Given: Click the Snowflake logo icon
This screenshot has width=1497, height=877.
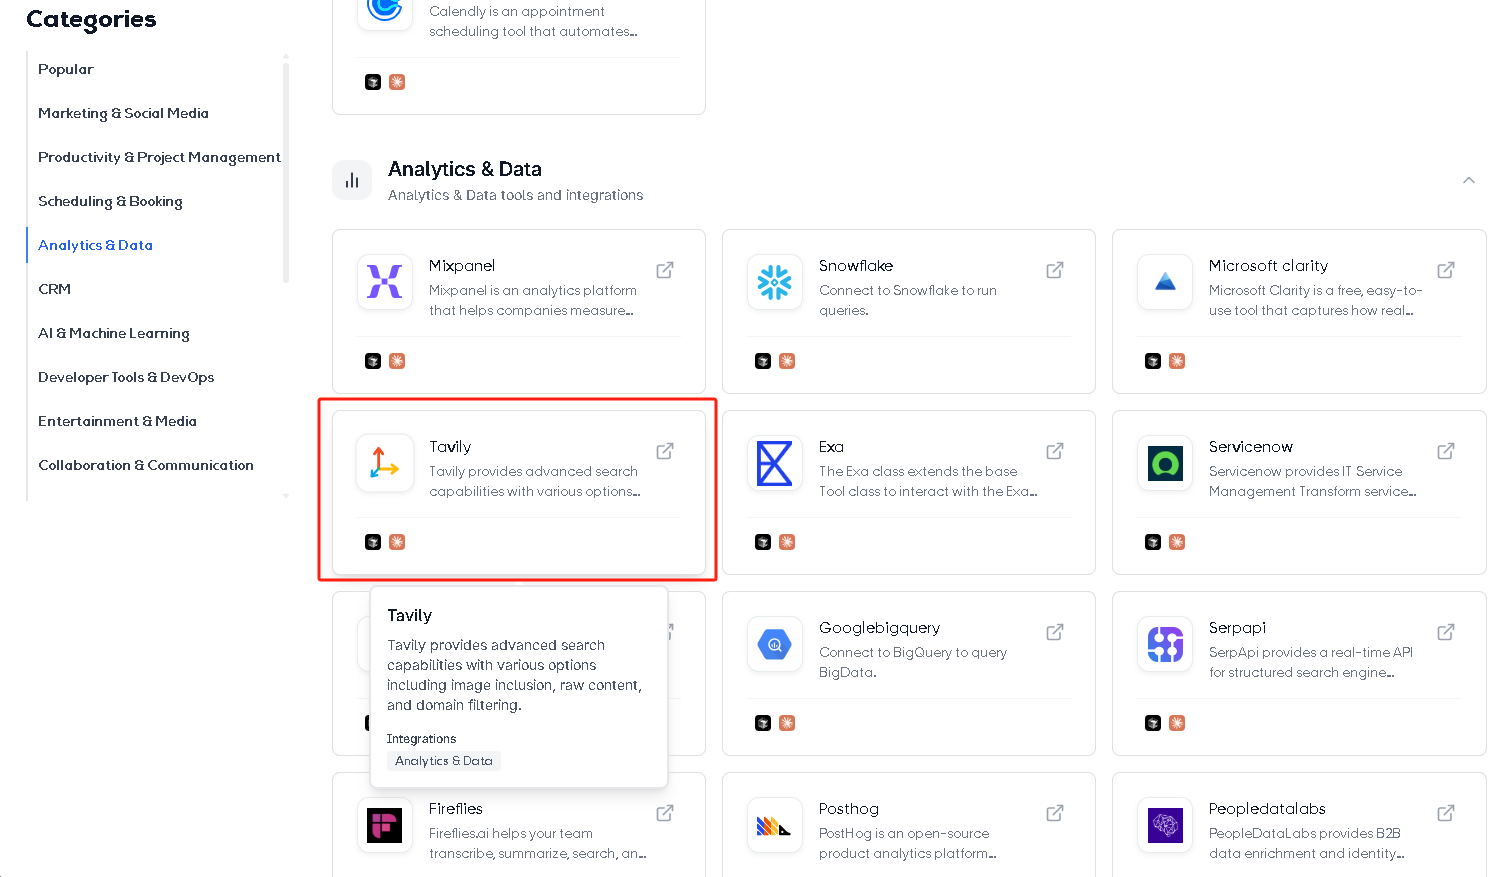Looking at the screenshot, I should (x=775, y=282).
